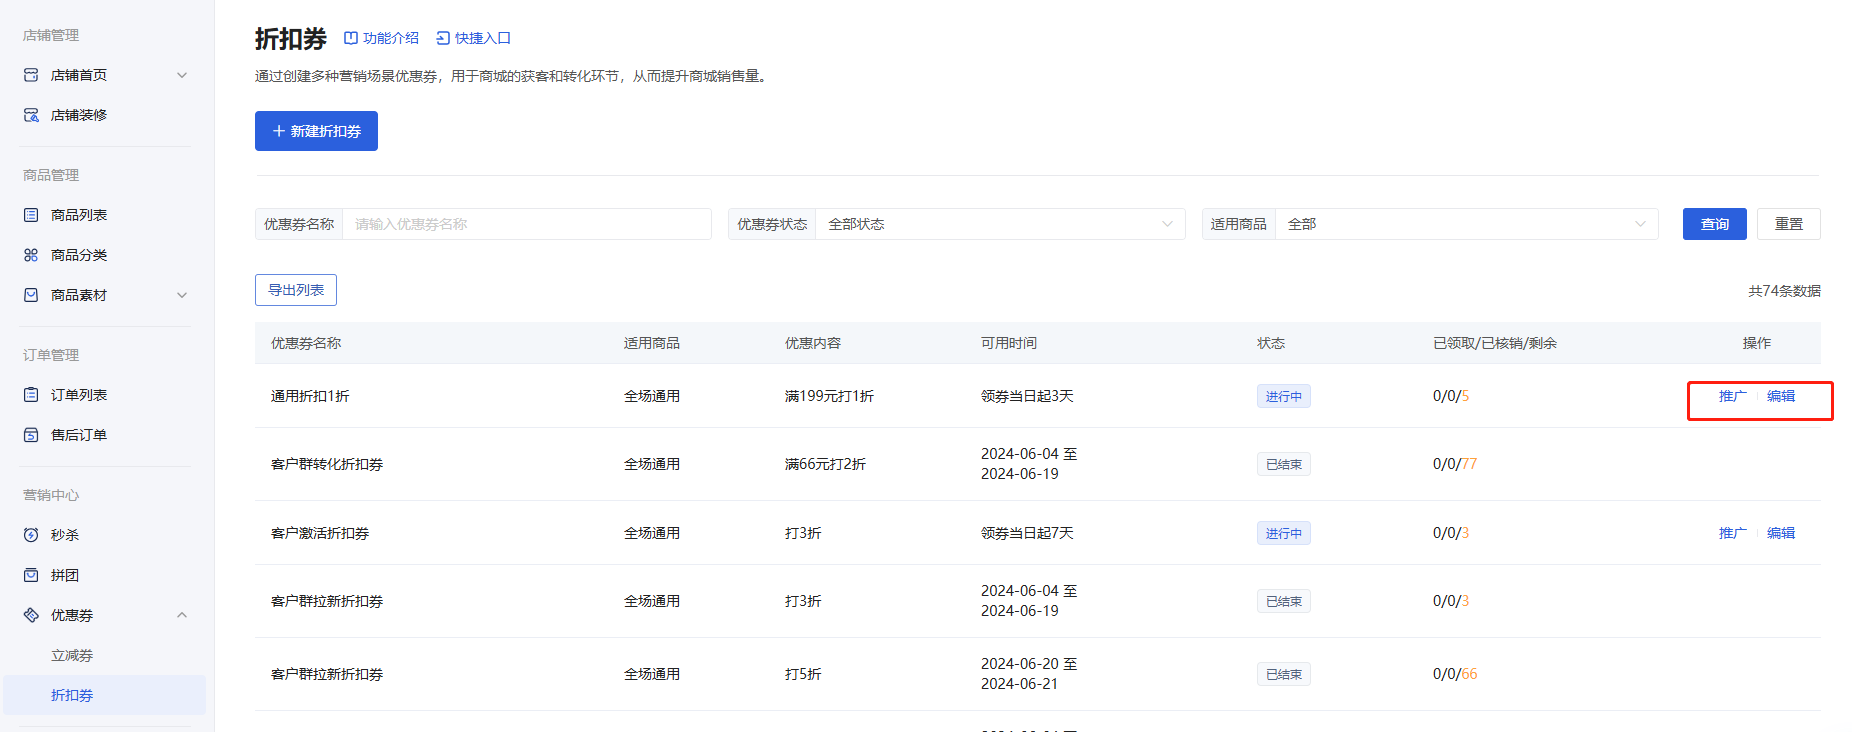Click the 订单列表 order icon
This screenshot has width=1852, height=732.
[31, 395]
